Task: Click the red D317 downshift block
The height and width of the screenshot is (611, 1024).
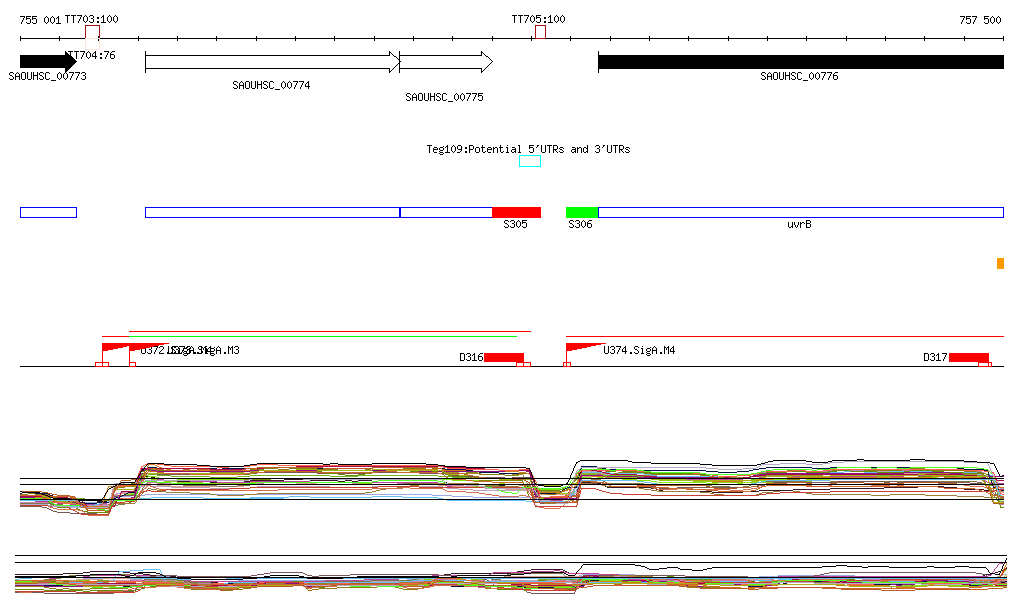Action: tap(968, 358)
